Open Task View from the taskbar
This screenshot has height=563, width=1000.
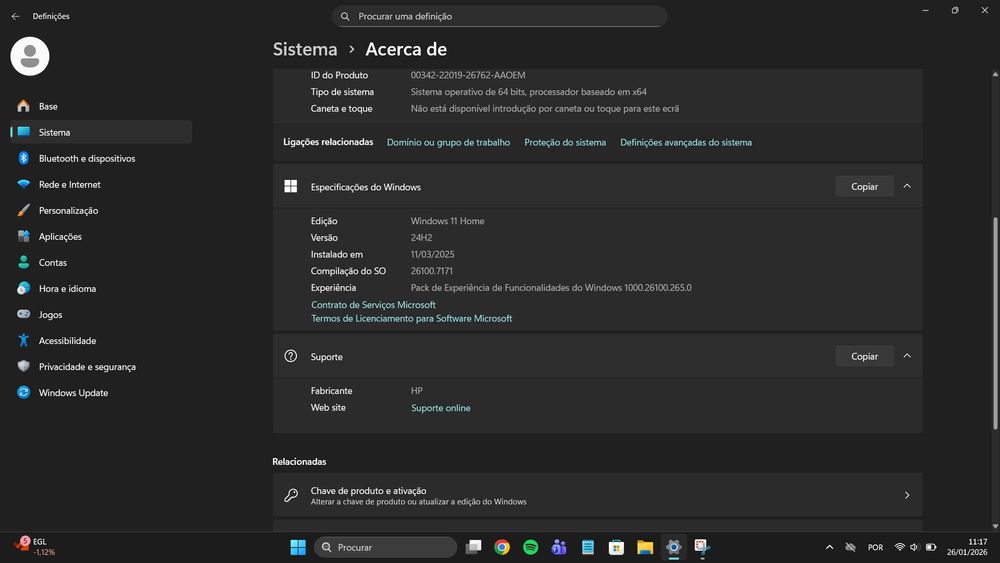473,547
